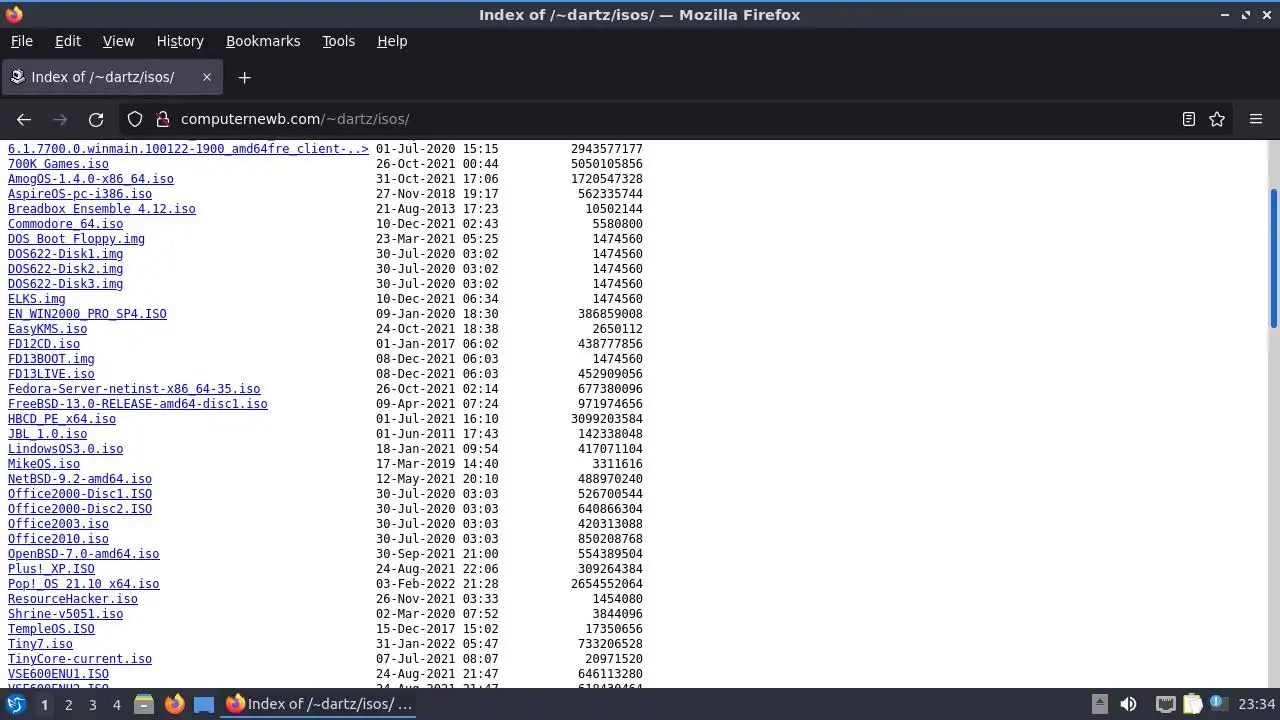Open the LindowsOS3.0.iso link
Screen dimensions: 1280x720
coord(65,449)
